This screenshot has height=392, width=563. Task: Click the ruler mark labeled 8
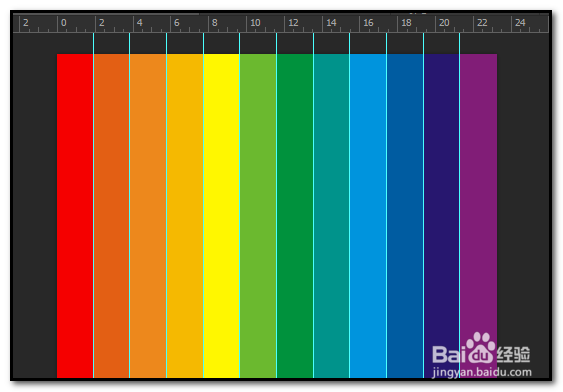215,23
